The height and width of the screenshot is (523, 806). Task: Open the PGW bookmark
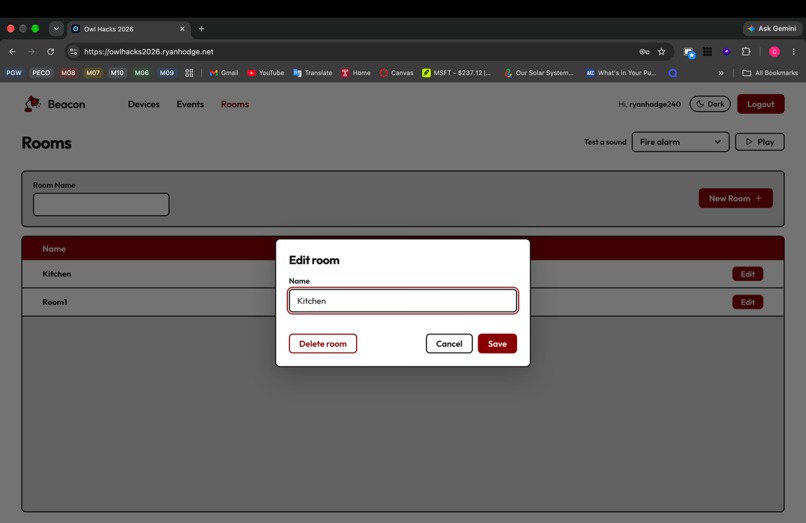point(14,73)
